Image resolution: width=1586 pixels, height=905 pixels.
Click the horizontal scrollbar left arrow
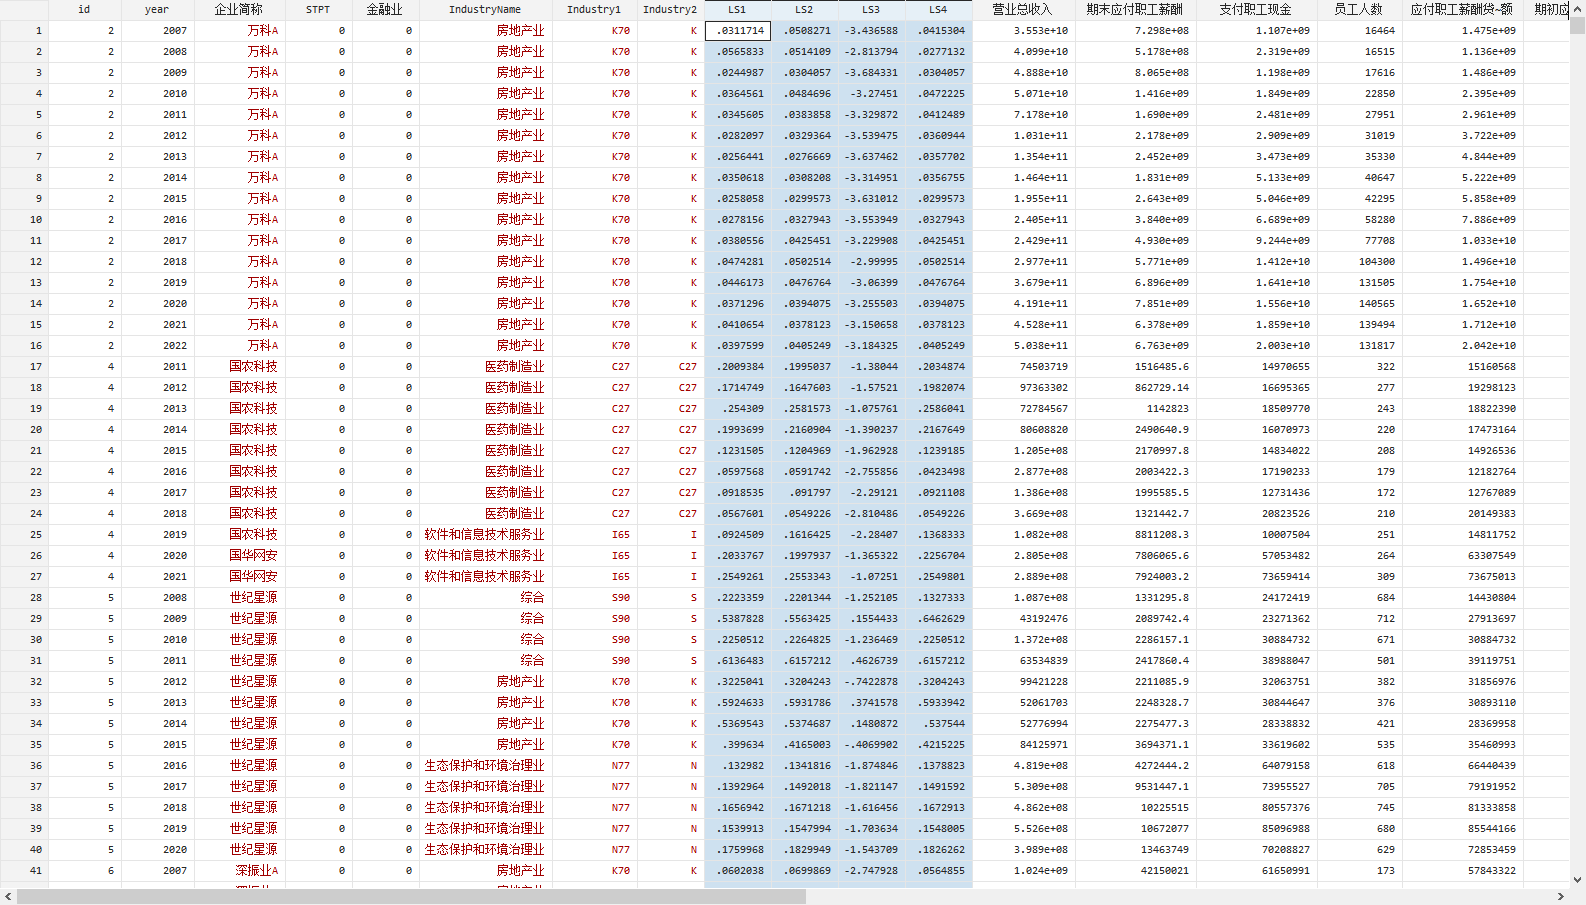[x=8, y=897]
